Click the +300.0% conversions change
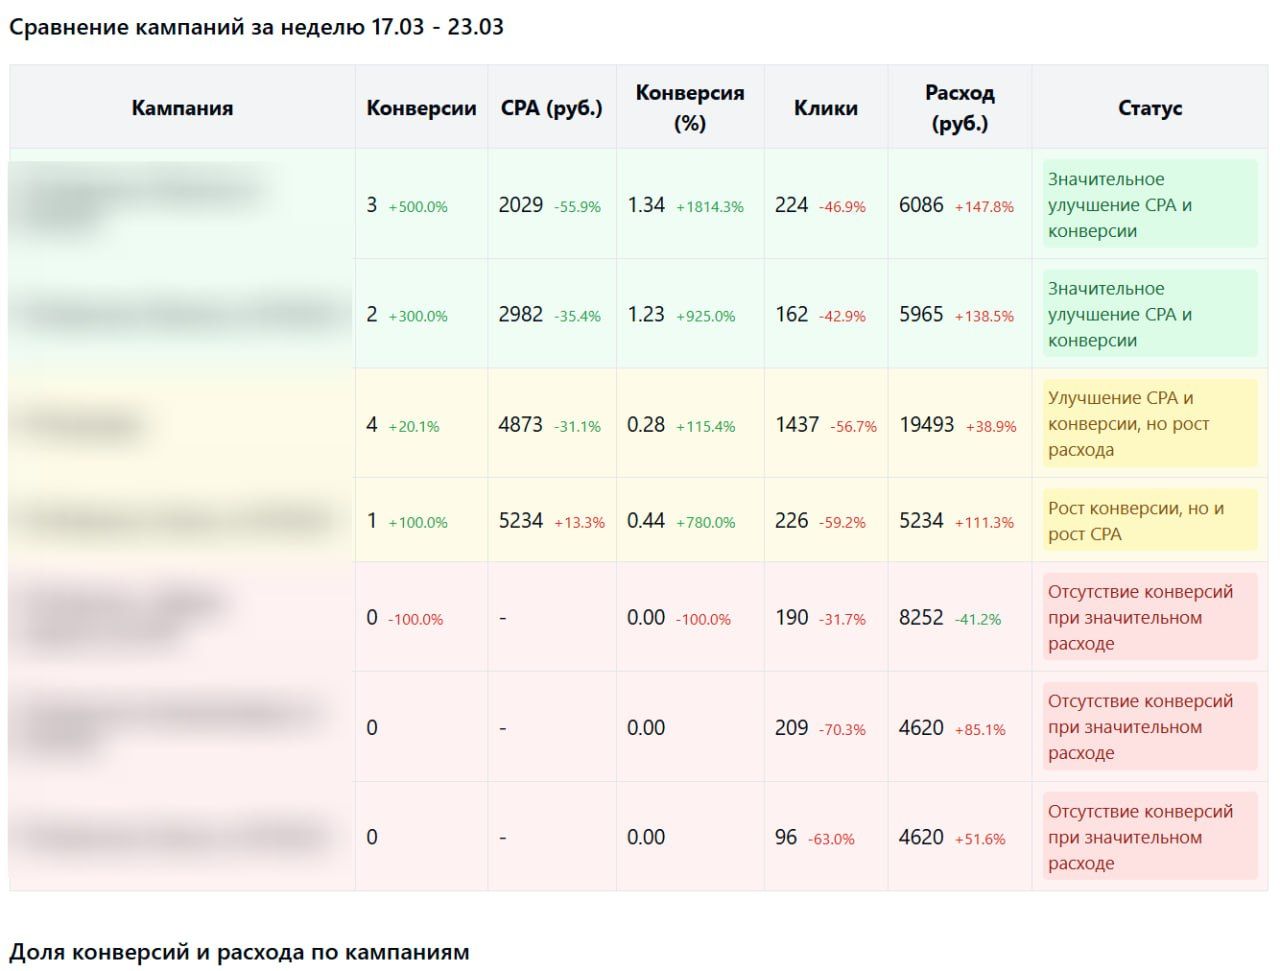This screenshot has height=971, width=1280. point(418,316)
